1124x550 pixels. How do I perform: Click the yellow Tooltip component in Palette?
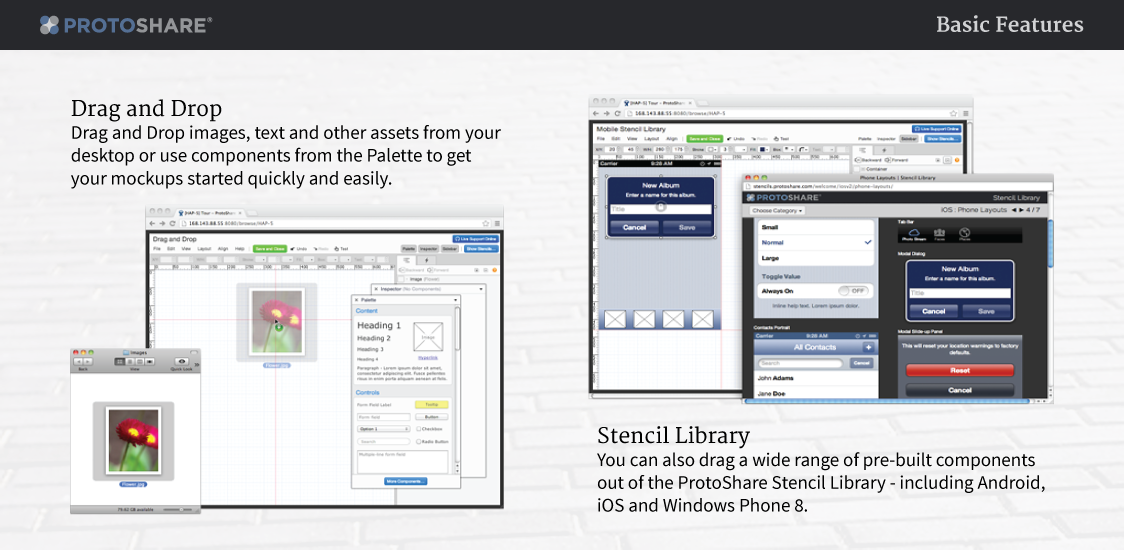pos(432,404)
